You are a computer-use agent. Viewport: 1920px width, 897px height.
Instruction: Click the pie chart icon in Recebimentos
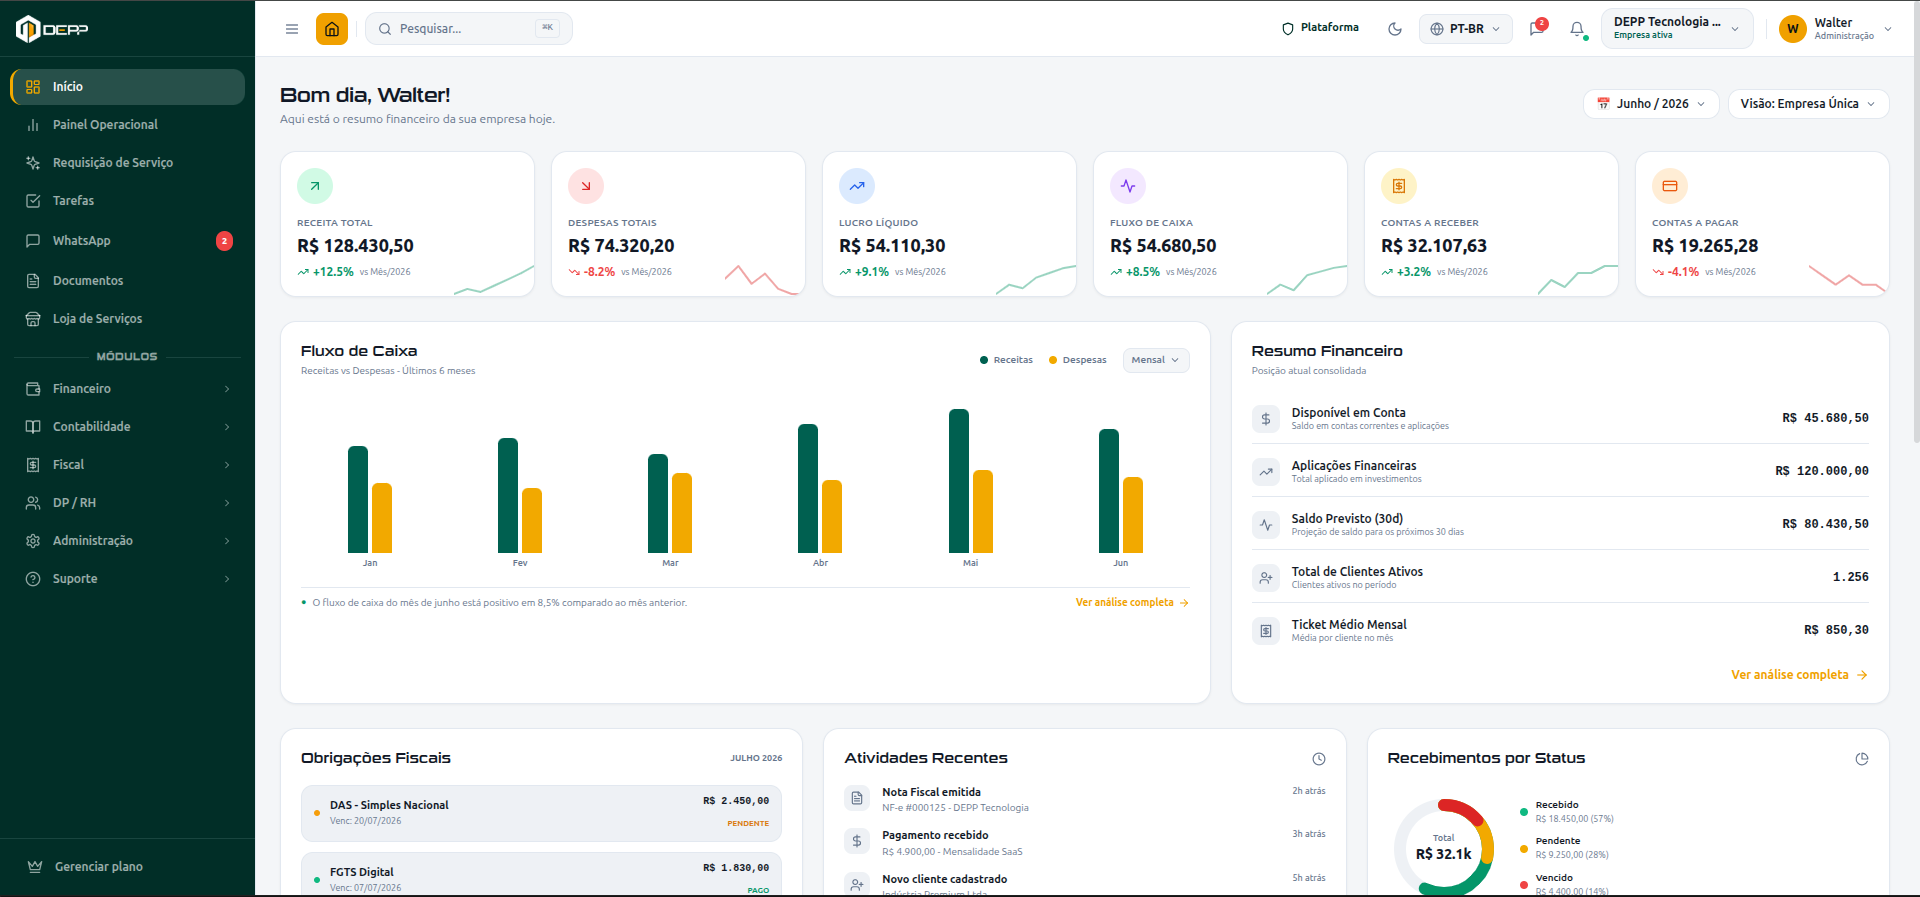(x=1861, y=759)
